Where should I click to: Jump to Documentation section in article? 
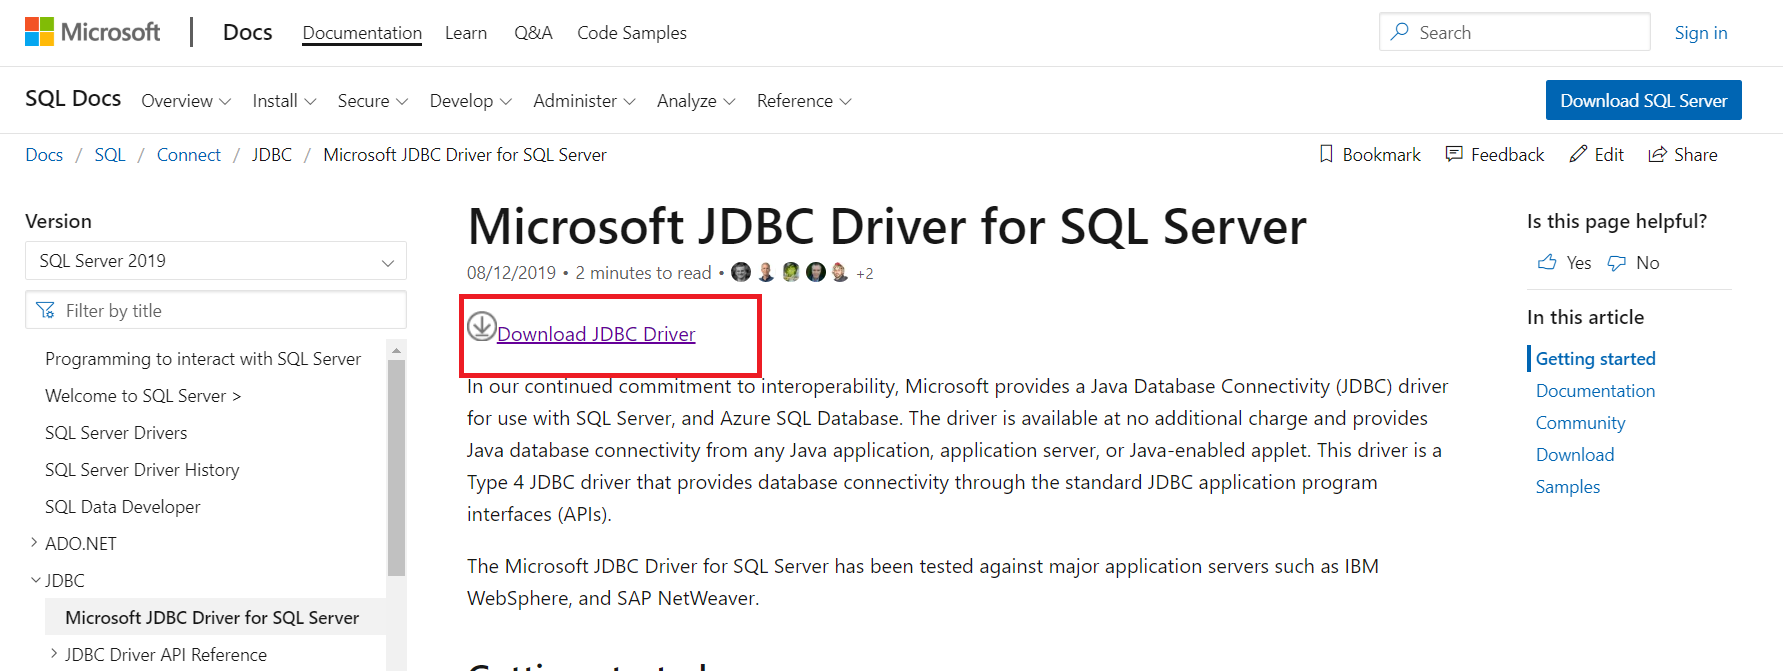1596,391
